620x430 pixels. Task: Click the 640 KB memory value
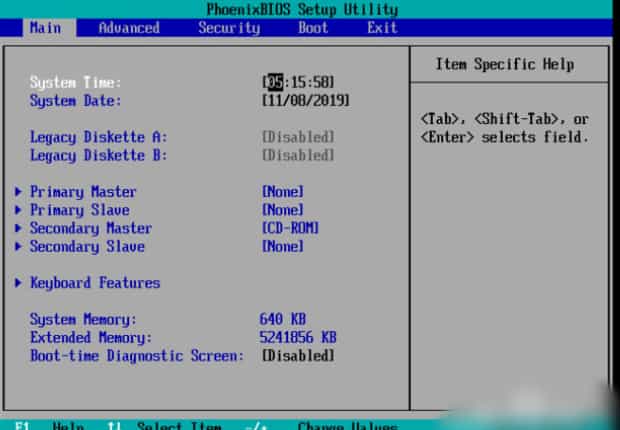point(283,319)
